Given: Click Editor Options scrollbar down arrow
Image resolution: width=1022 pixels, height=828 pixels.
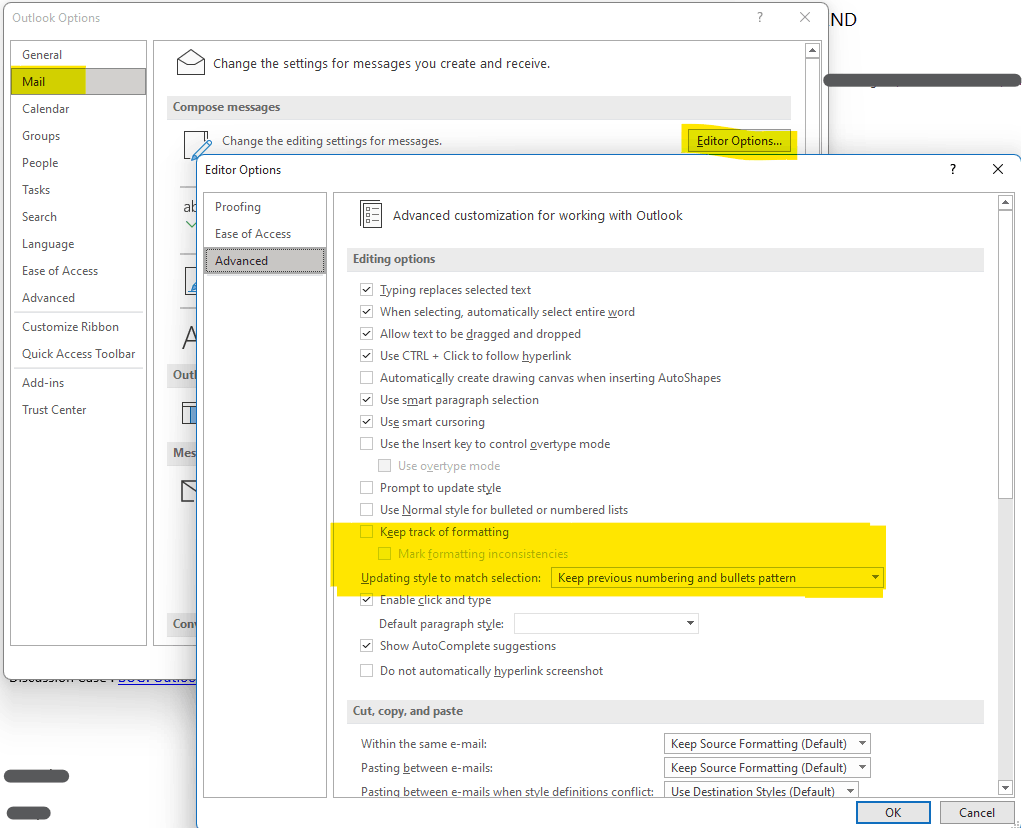Looking at the screenshot, I should (1006, 788).
